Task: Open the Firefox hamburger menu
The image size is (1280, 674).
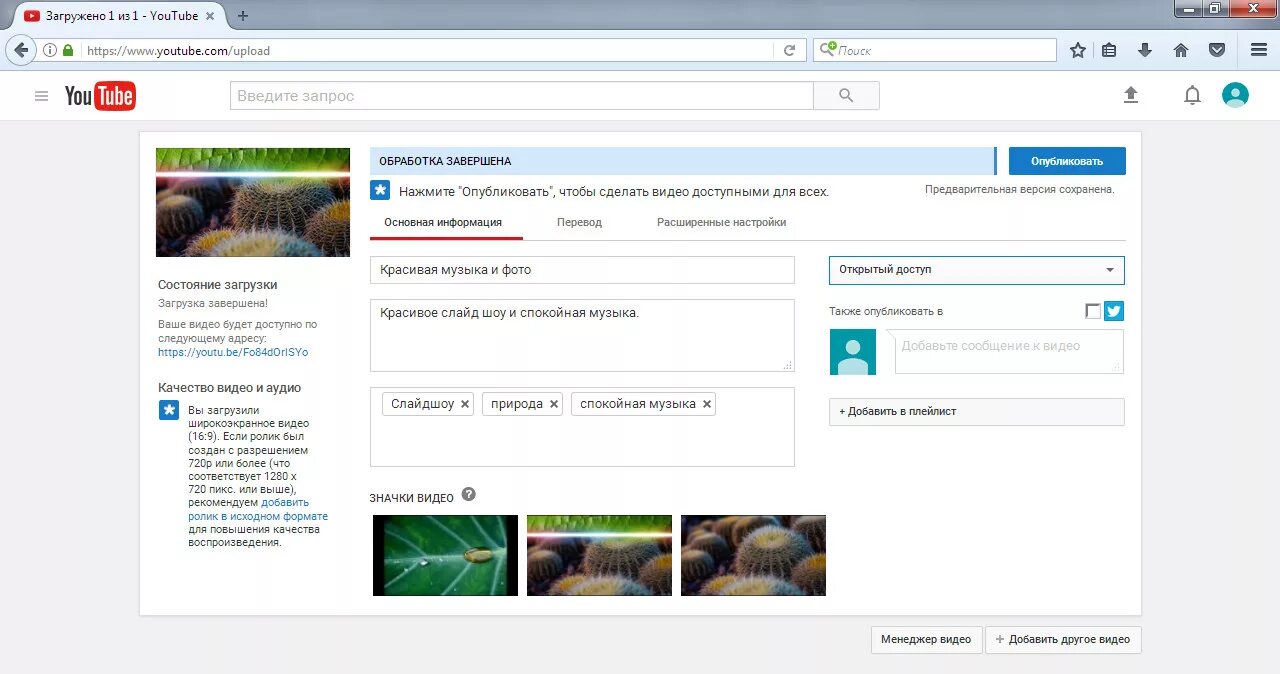Action: 1259,50
